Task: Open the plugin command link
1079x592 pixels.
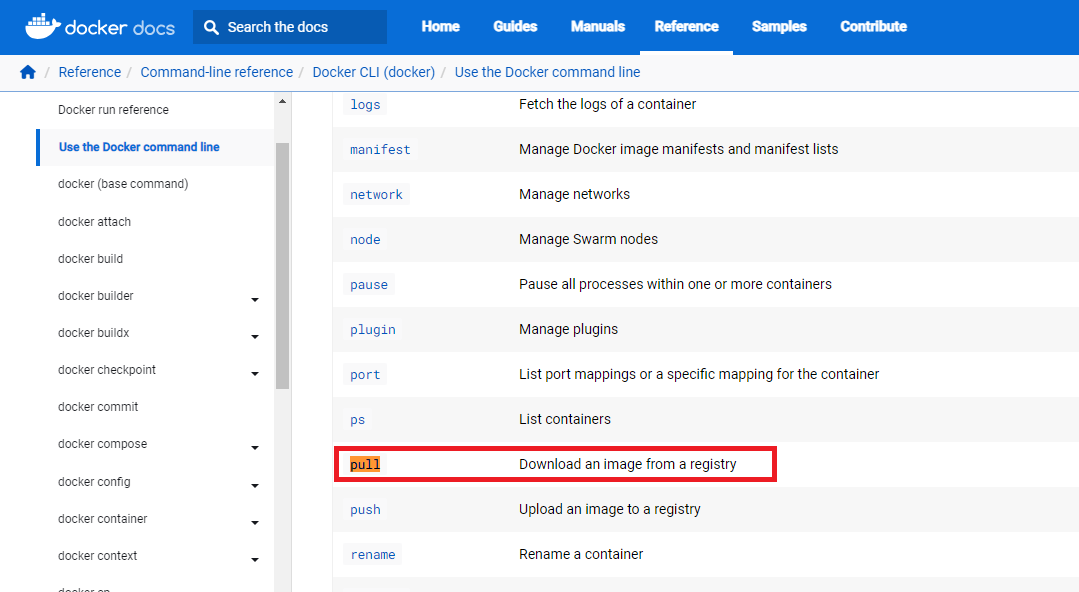Action: tap(372, 330)
